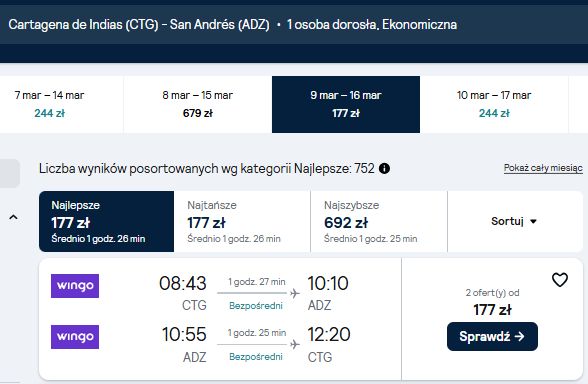Switch to the Najtańsze tab
This screenshot has width=588, height=384.
pyautogui.click(x=242, y=221)
